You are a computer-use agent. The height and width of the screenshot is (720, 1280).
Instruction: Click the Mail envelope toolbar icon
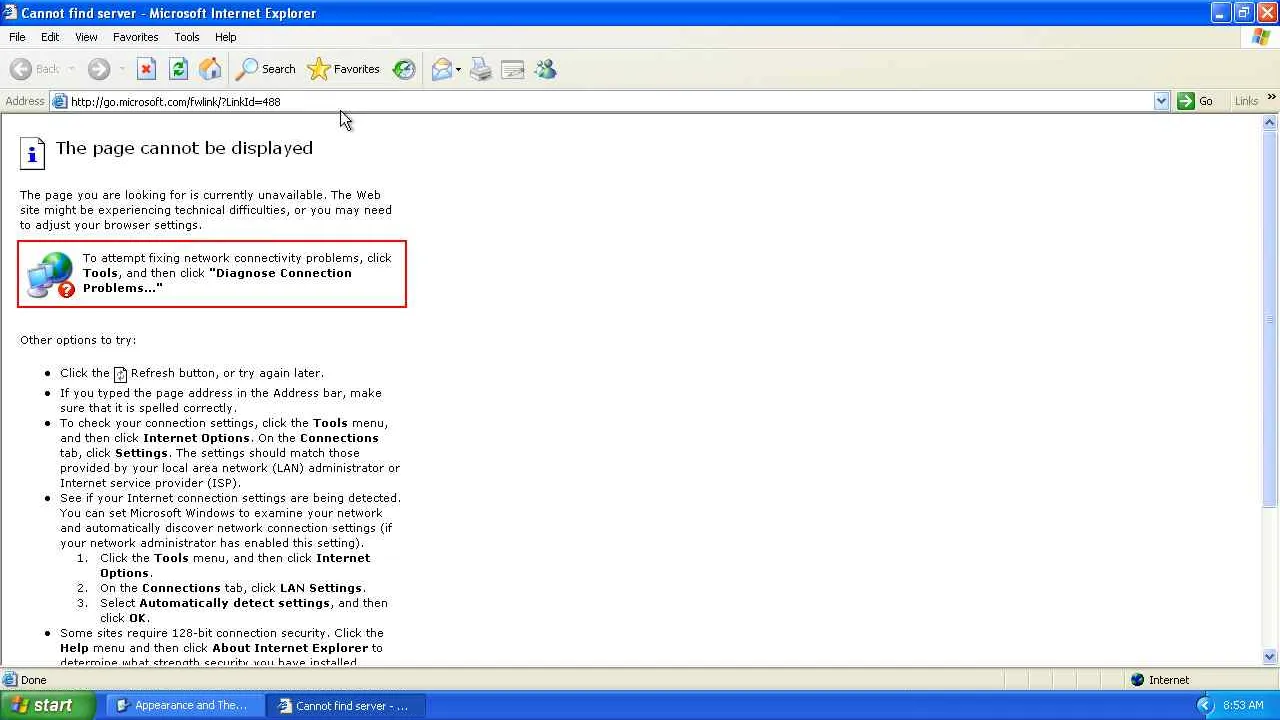[441, 69]
